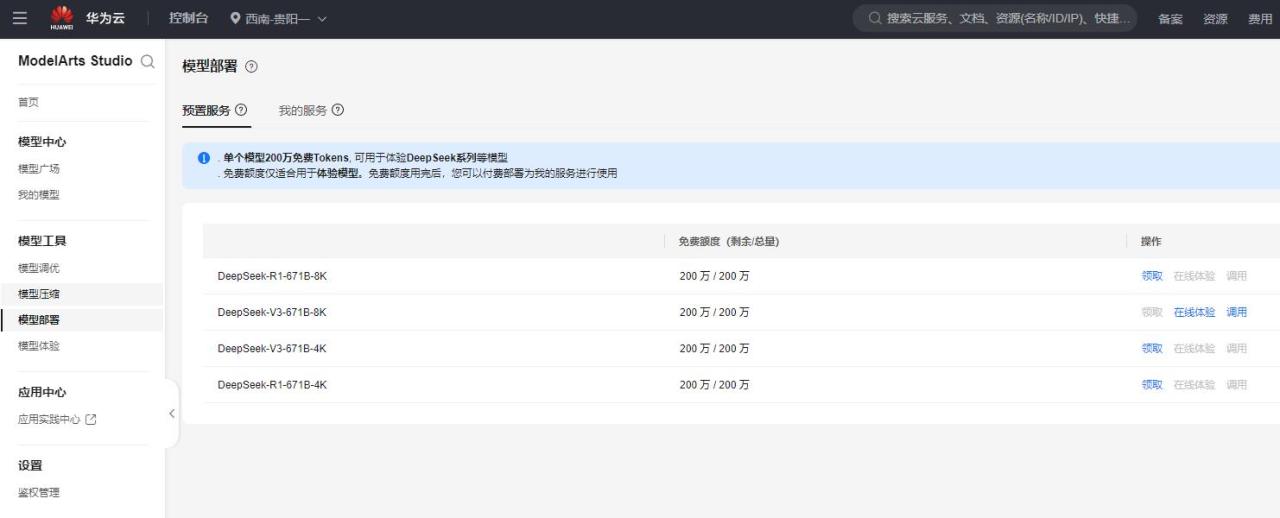Open 鉴权管理 under 设置
The width and height of the screenshot is (1280, 518).
(39, 492)
